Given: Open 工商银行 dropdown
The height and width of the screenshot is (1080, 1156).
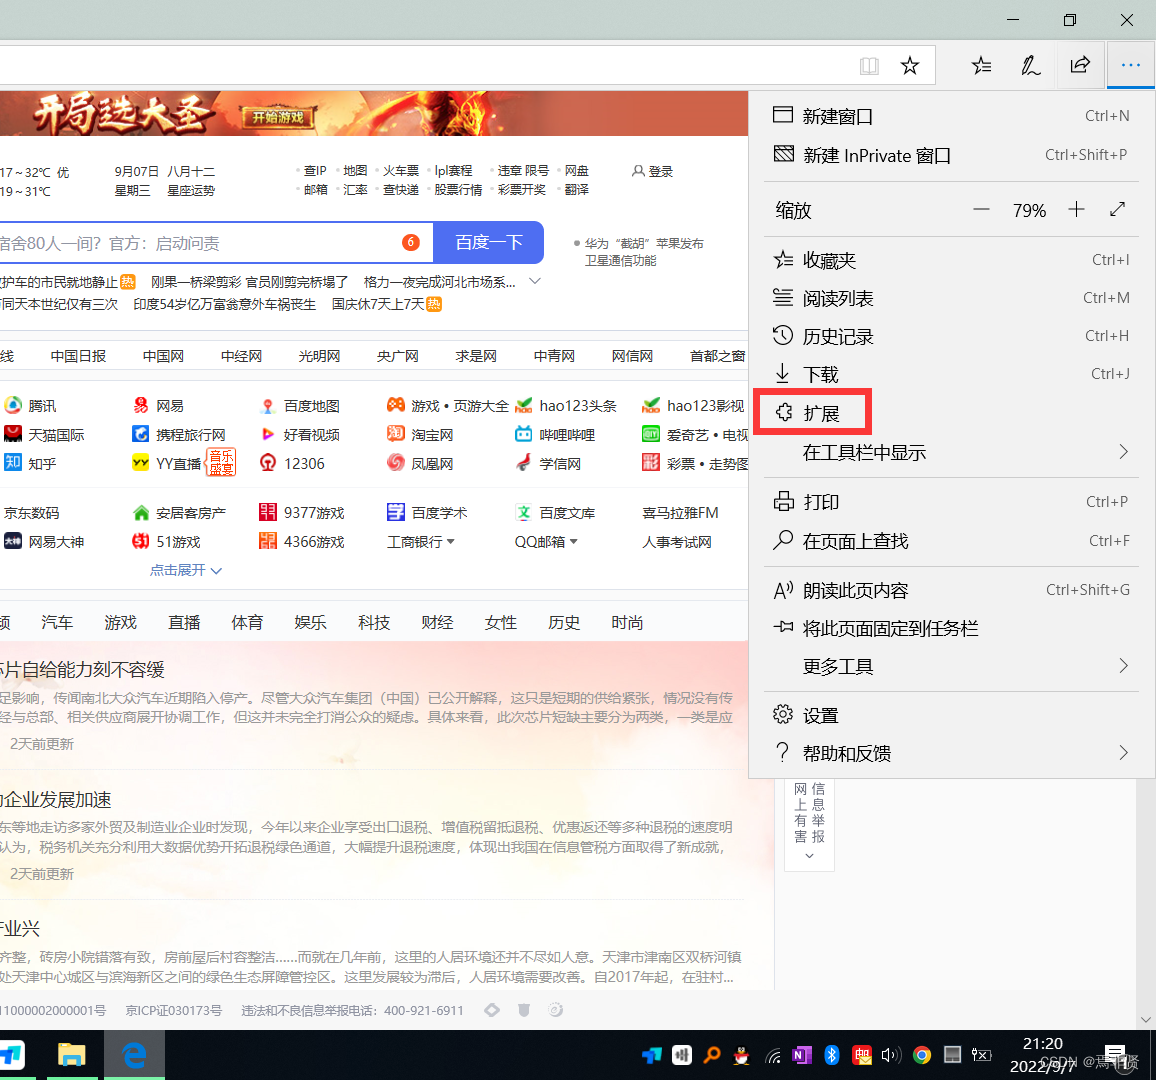Looking at the screenshot, I should coord(421,542).
